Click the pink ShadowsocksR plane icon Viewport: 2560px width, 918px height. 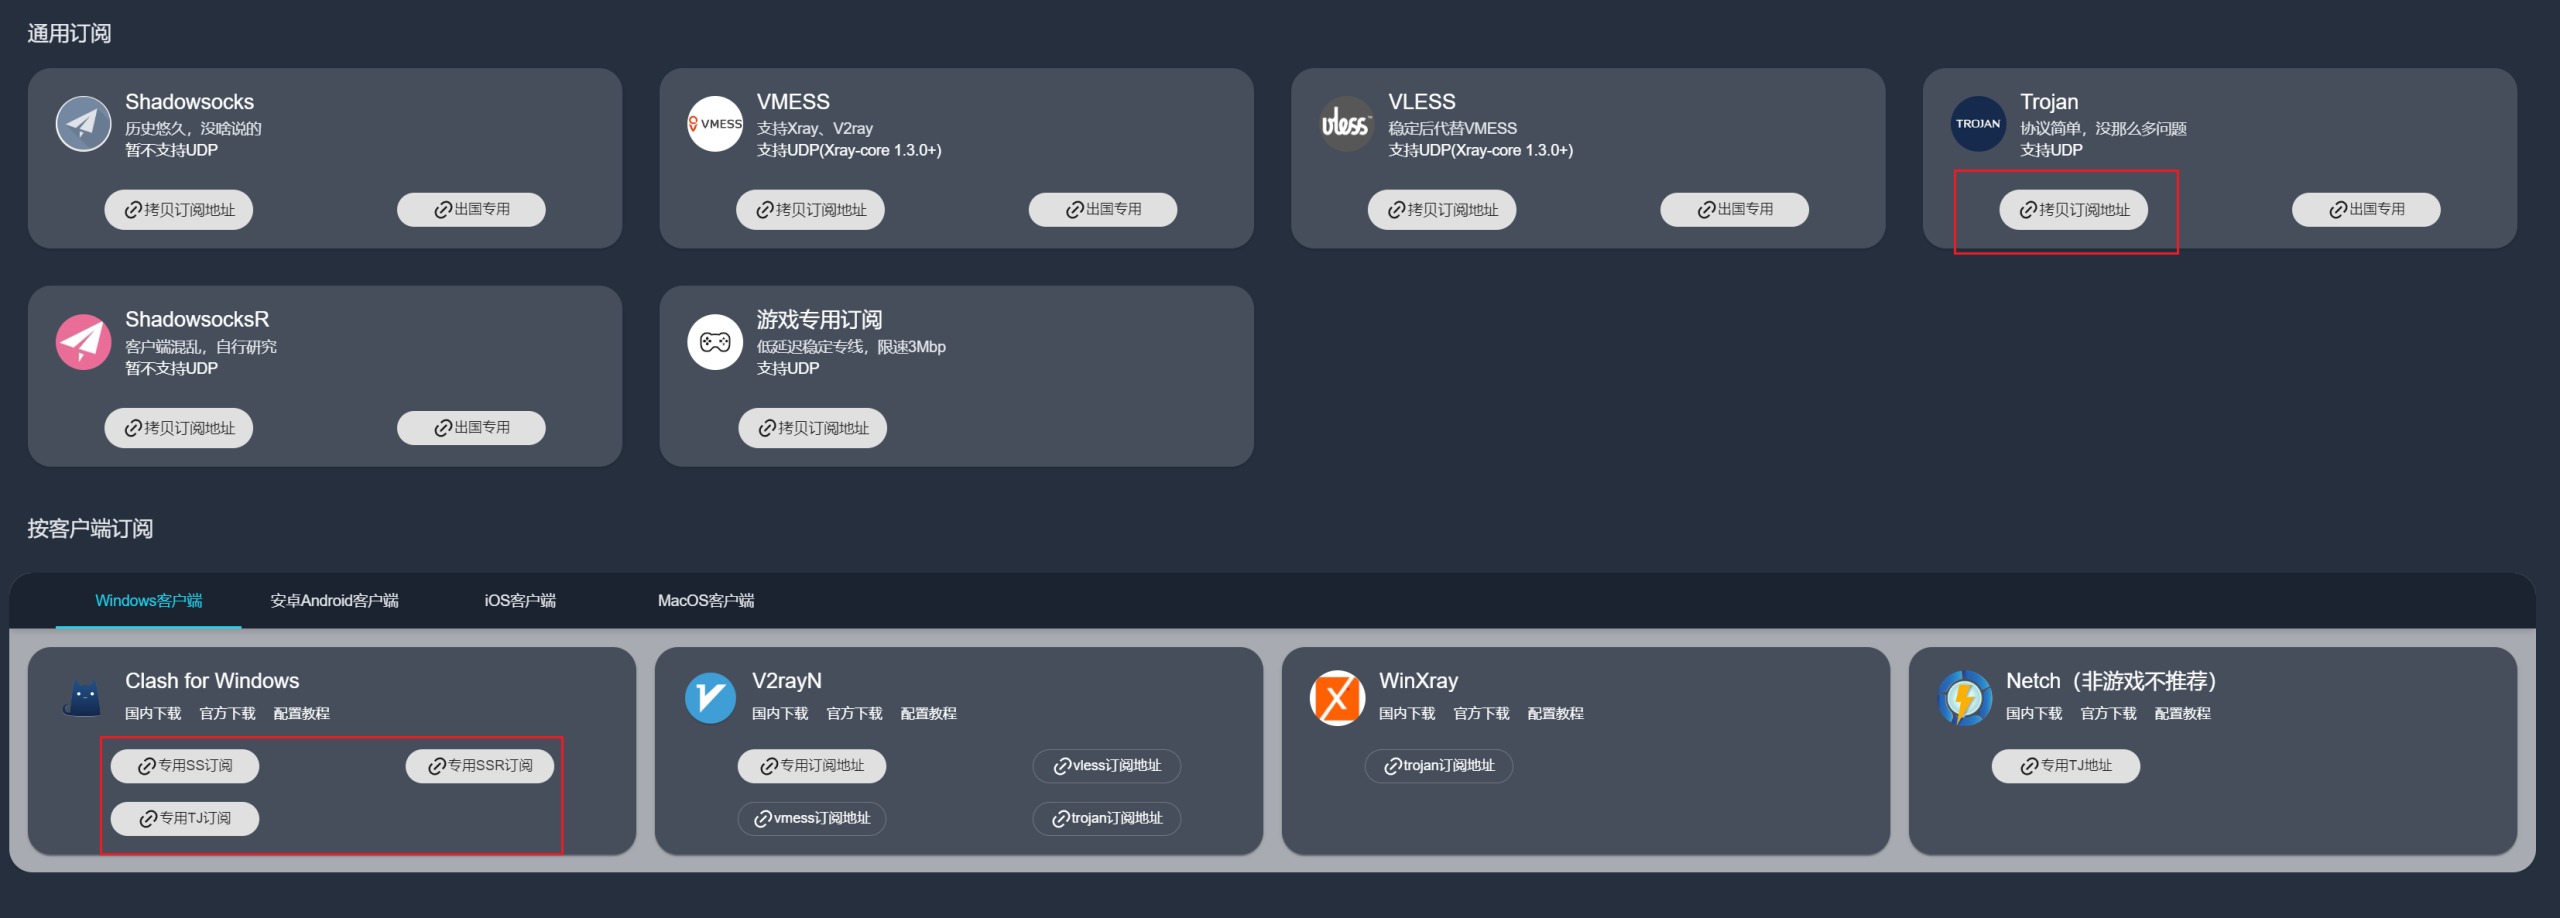click(x=83, y=342)
